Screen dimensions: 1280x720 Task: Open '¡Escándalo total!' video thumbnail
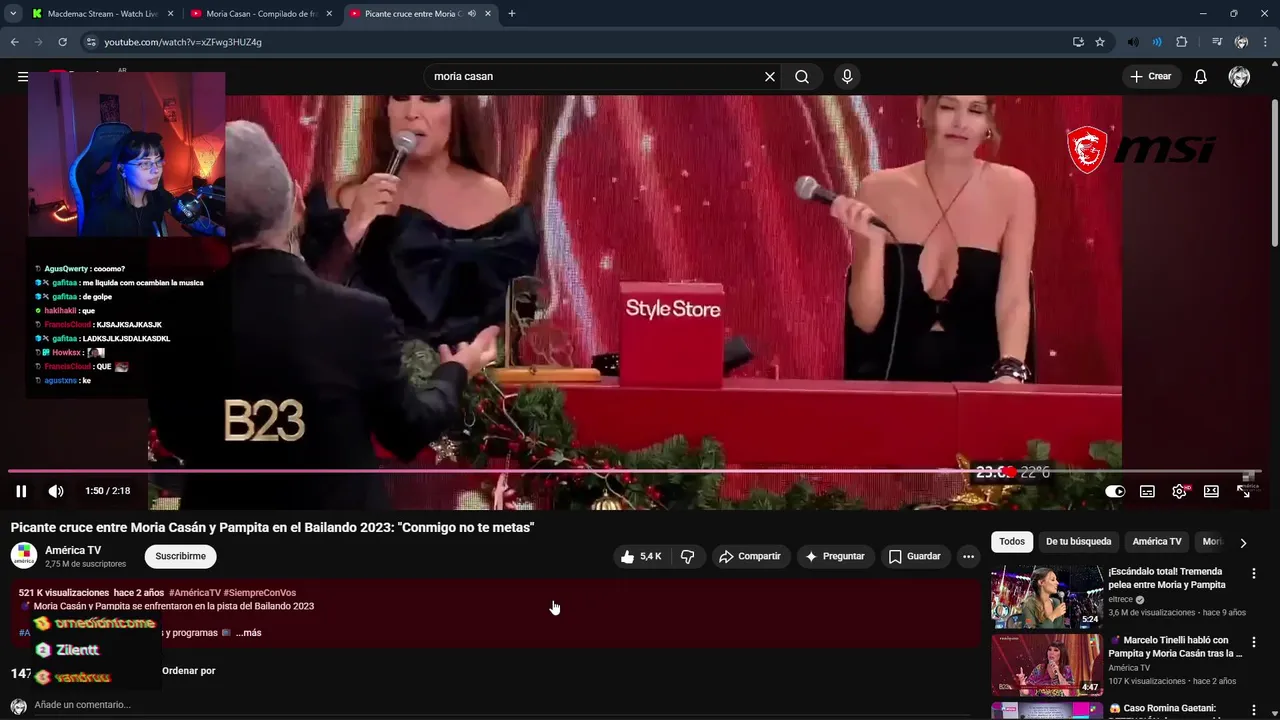(1047, 597)
